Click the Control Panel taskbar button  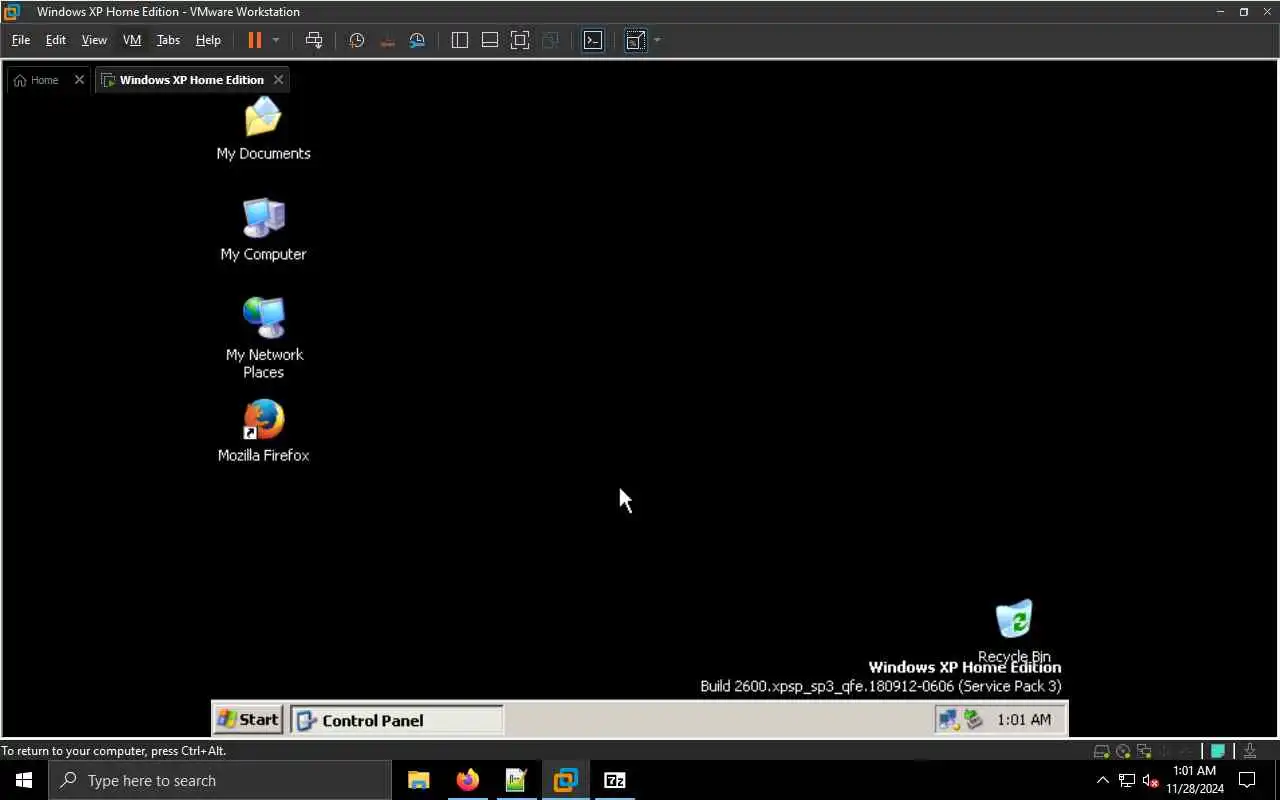pyautogui.click(x=397, y=720)
